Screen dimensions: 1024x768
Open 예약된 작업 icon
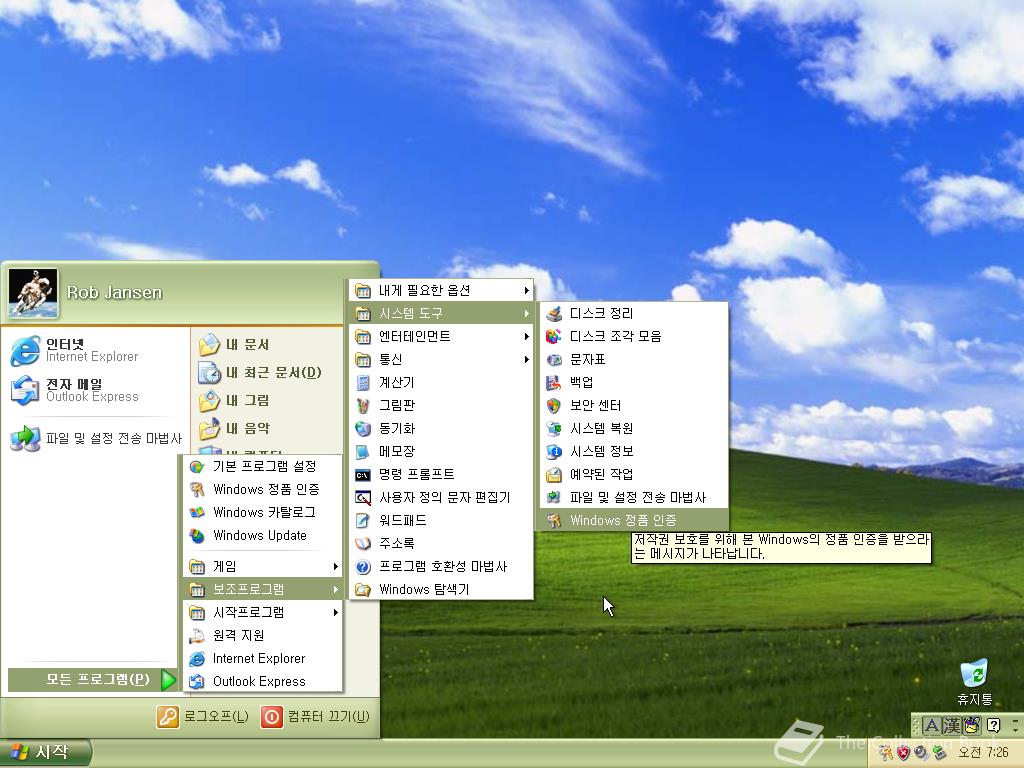pyautogui.click(x=554, y=474)
